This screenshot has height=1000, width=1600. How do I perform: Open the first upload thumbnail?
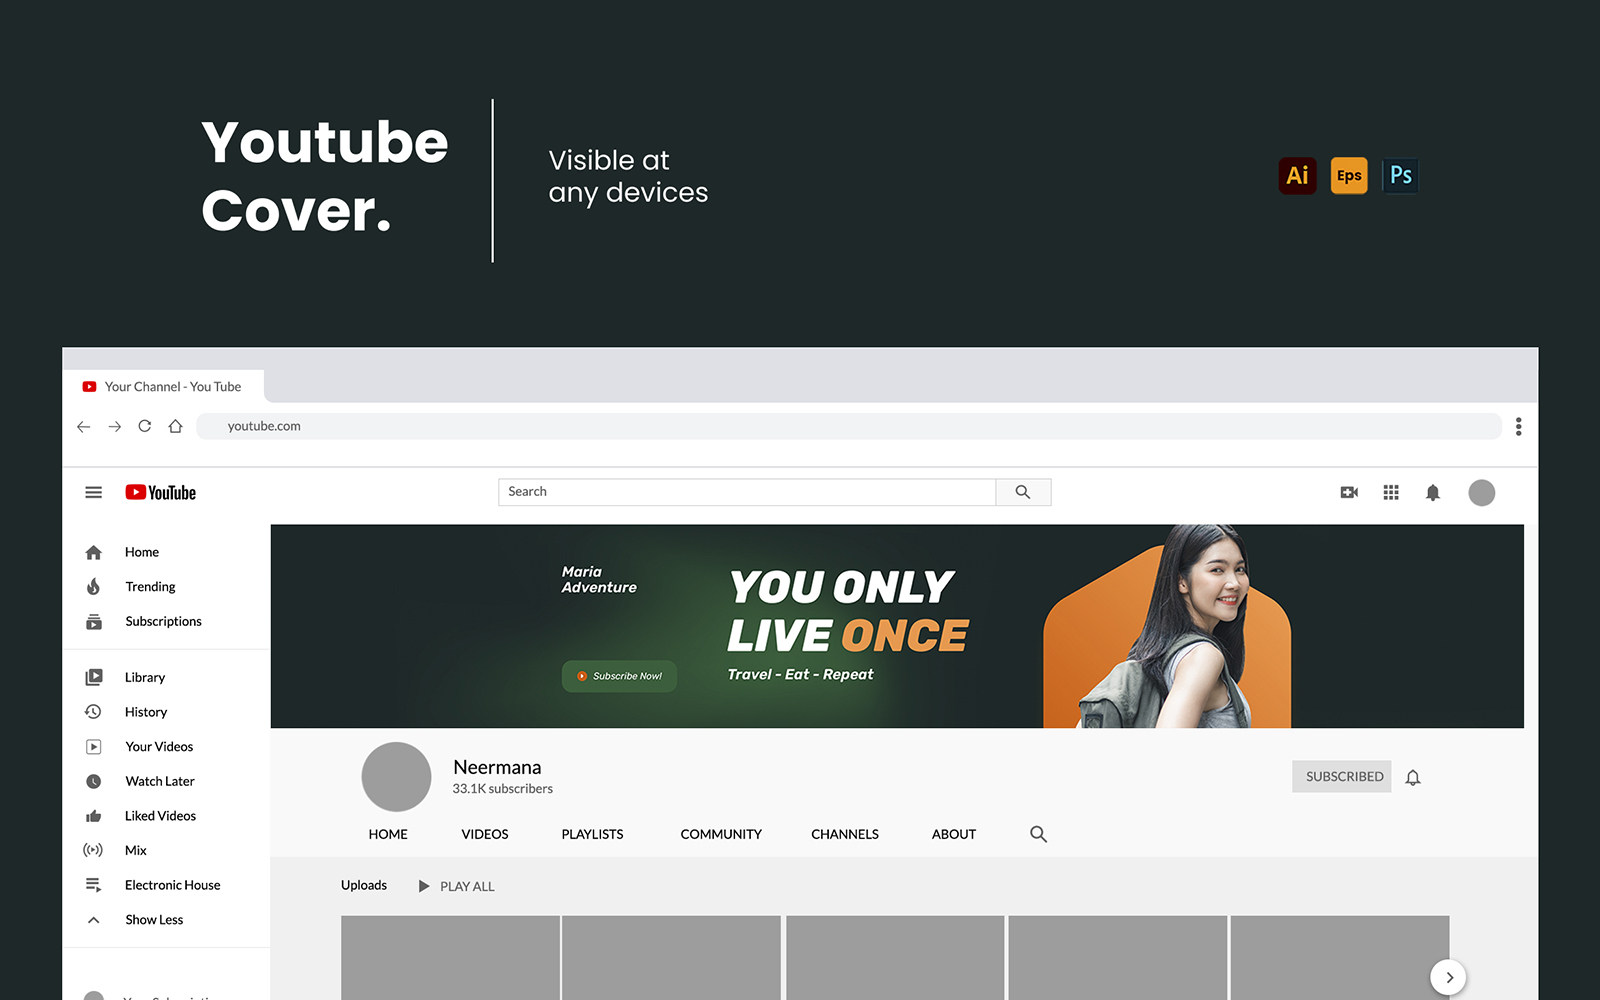coord(450,957)
